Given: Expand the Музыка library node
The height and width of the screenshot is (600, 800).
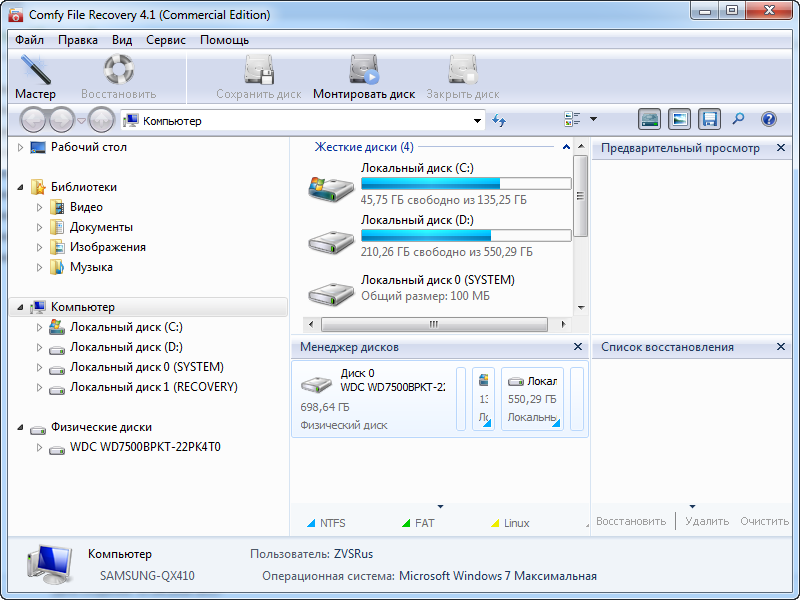Looking at the screenshot, I should (39, 267).
